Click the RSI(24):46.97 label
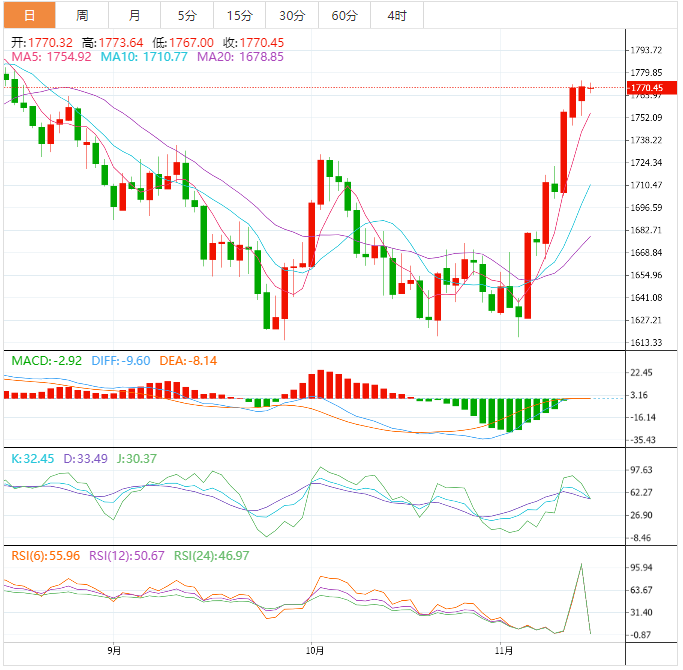Image resolution: width=683 pixels, height=670 pixels. pyautogui.click(x=212, y=556)
